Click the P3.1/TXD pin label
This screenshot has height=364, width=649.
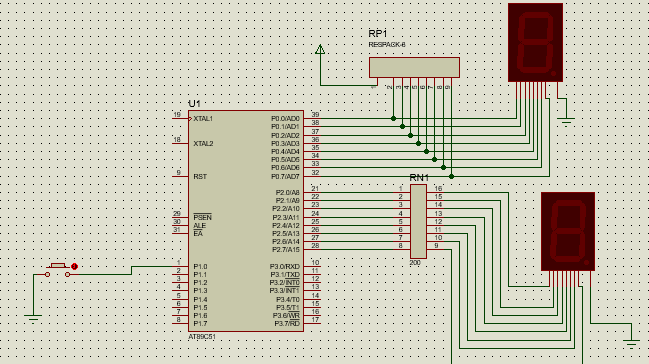(285, 275)
